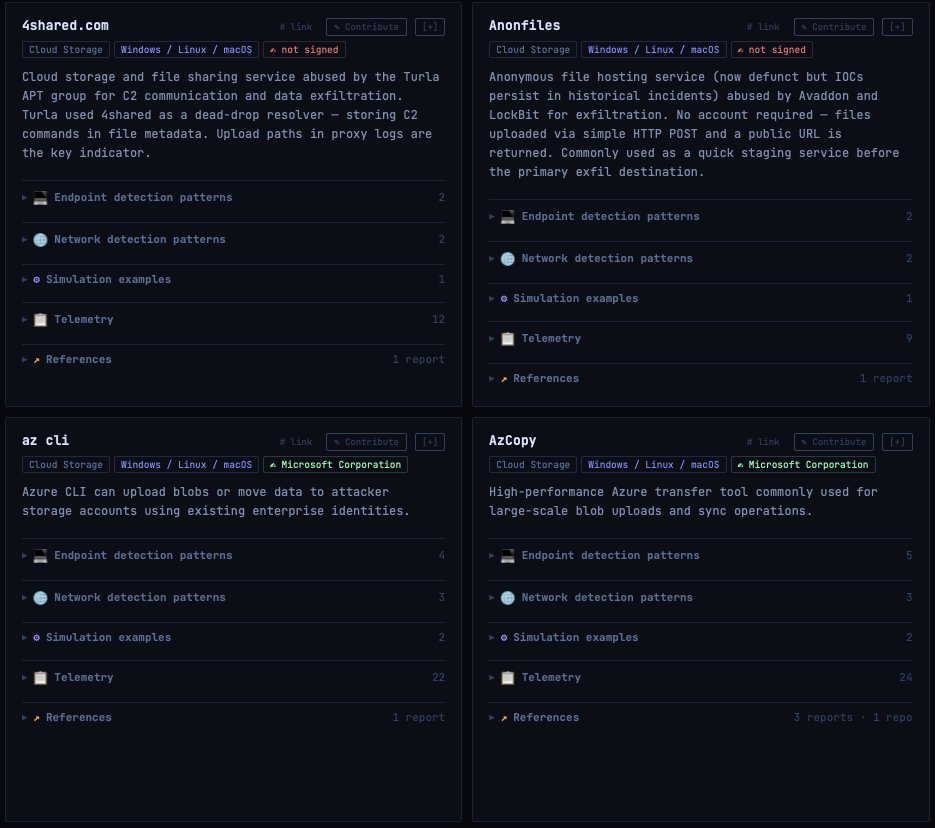Click the Anonfiles card title

coord(525,26)
